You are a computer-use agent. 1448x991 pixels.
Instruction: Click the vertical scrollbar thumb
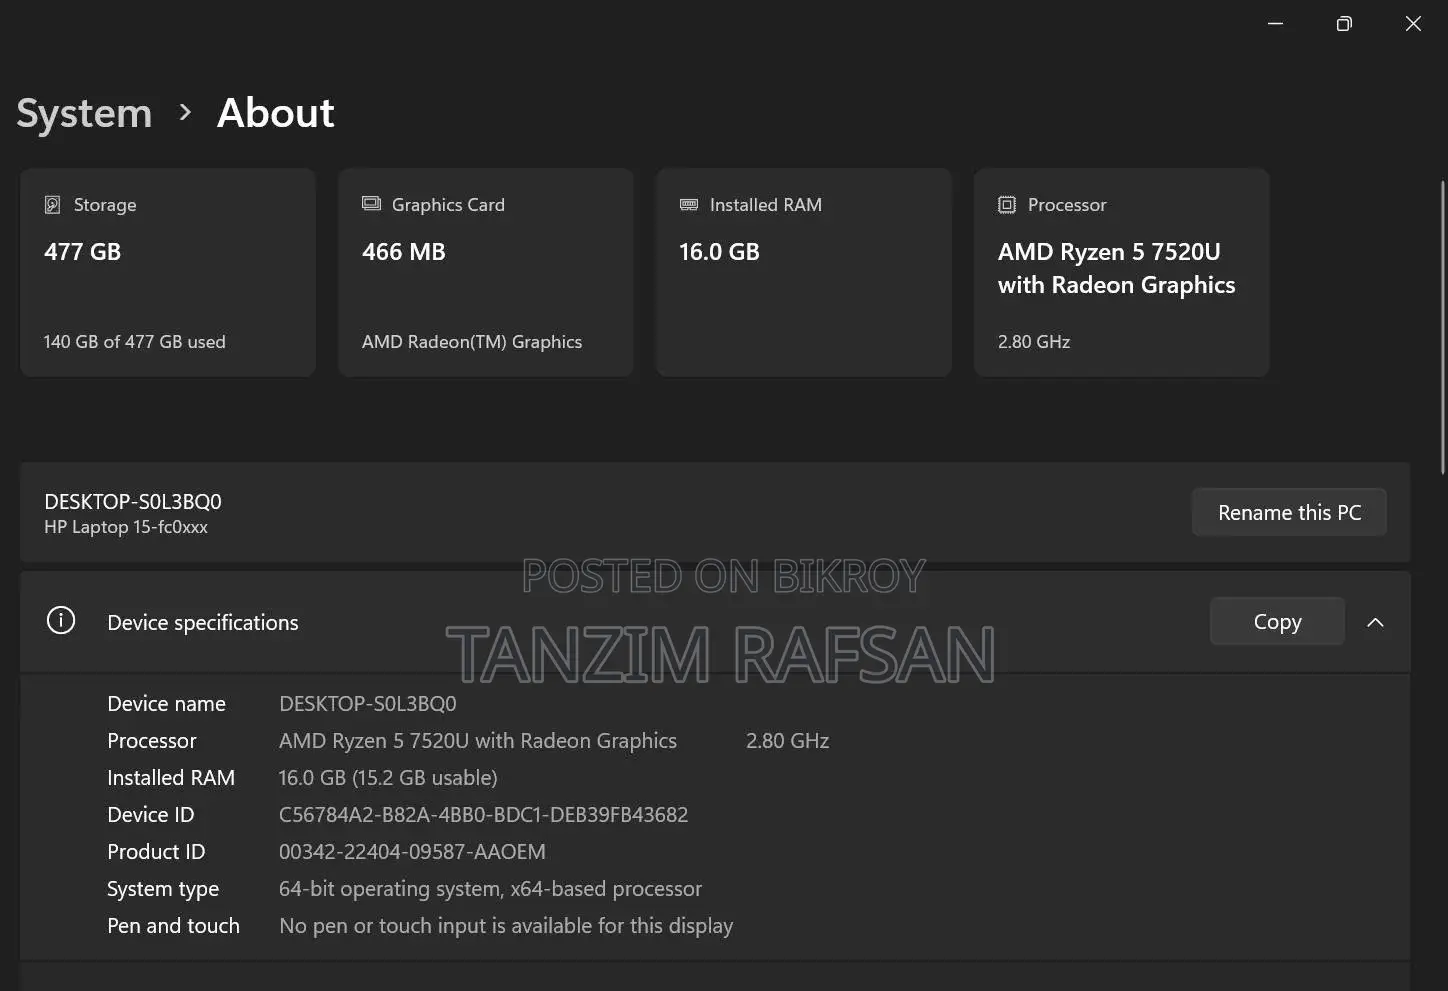1442,327
